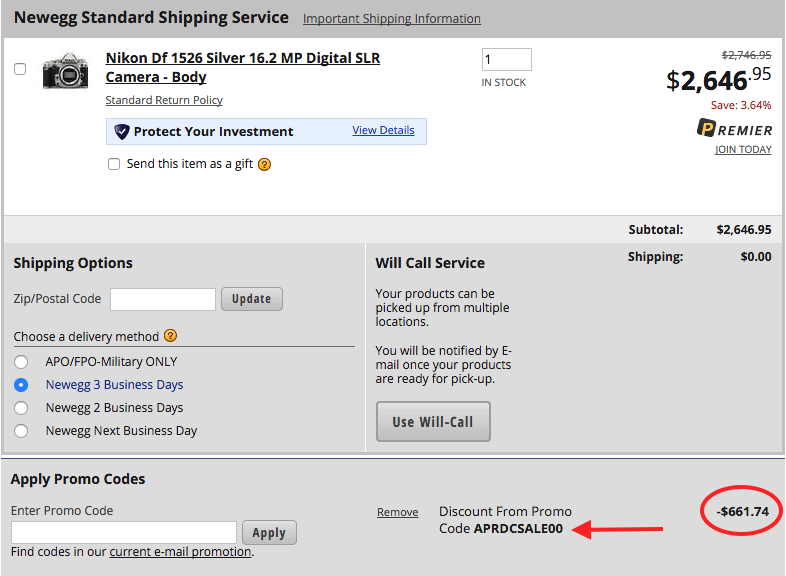Open Important Shipping Information link
The width and height of the screenshot is (786, 576).
tap(391, 19)
